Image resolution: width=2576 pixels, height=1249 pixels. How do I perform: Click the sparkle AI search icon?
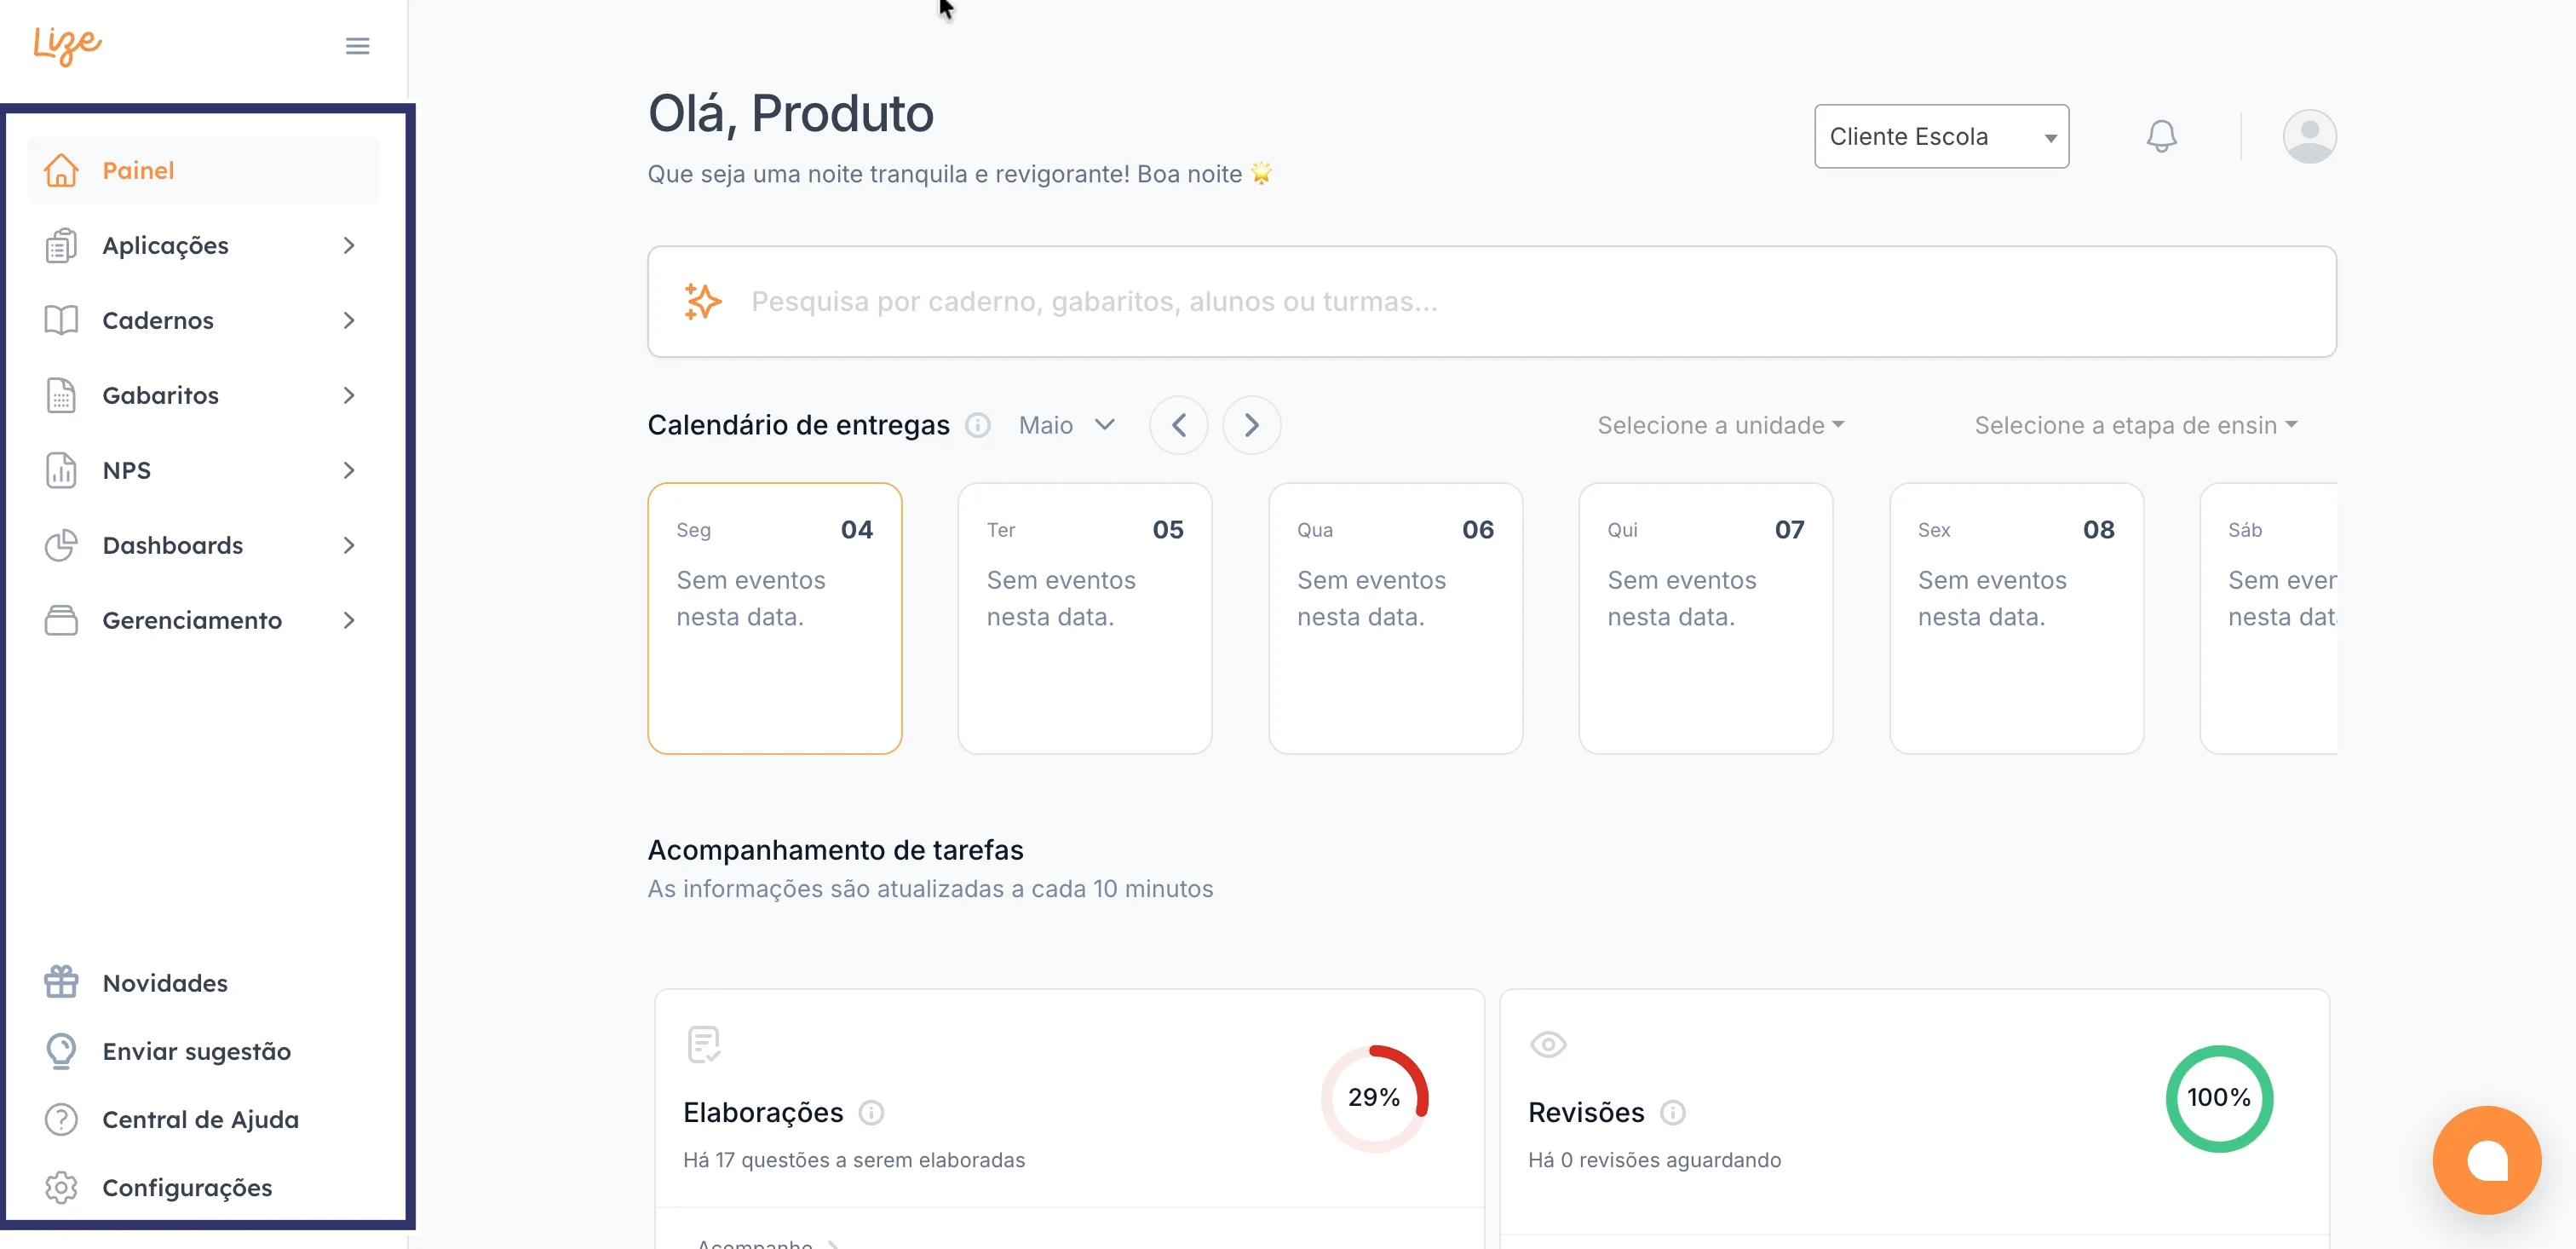(x=703, y=301)
